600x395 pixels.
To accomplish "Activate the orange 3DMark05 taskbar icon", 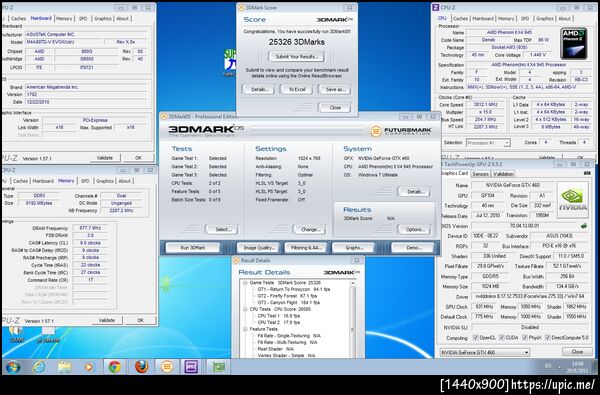I will pyautogui.click(x=167, y=367).
